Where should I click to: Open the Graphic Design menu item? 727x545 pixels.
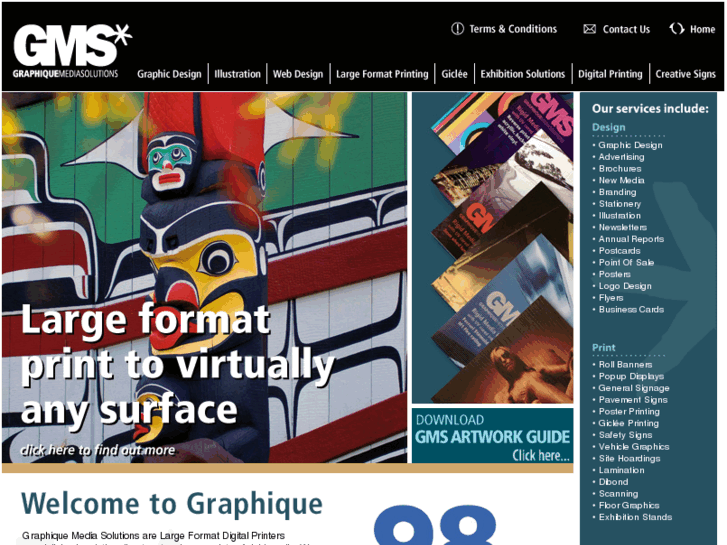[x=169, y=74]
